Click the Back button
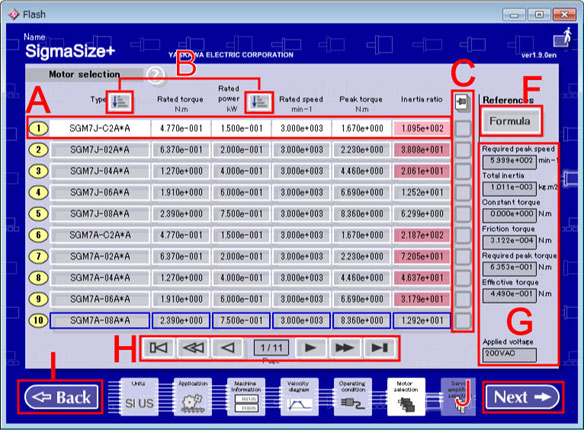Viewport: 584px width, 430px height. (61, 397)
